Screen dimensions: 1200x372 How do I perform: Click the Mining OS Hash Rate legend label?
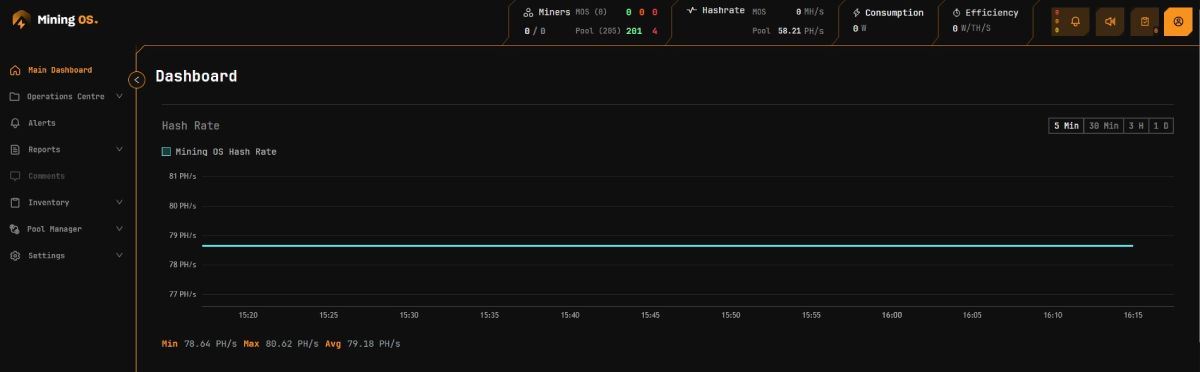(x=226, y=152)
